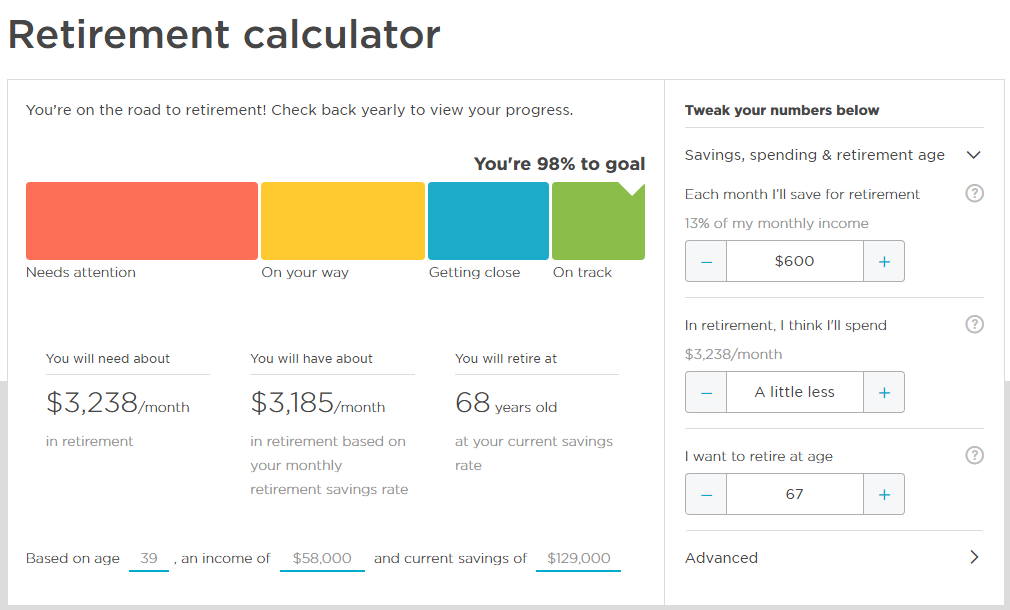The image size is (1010, 610).
Task: Open help for retirement spending estimate
Action: (974, 324)
